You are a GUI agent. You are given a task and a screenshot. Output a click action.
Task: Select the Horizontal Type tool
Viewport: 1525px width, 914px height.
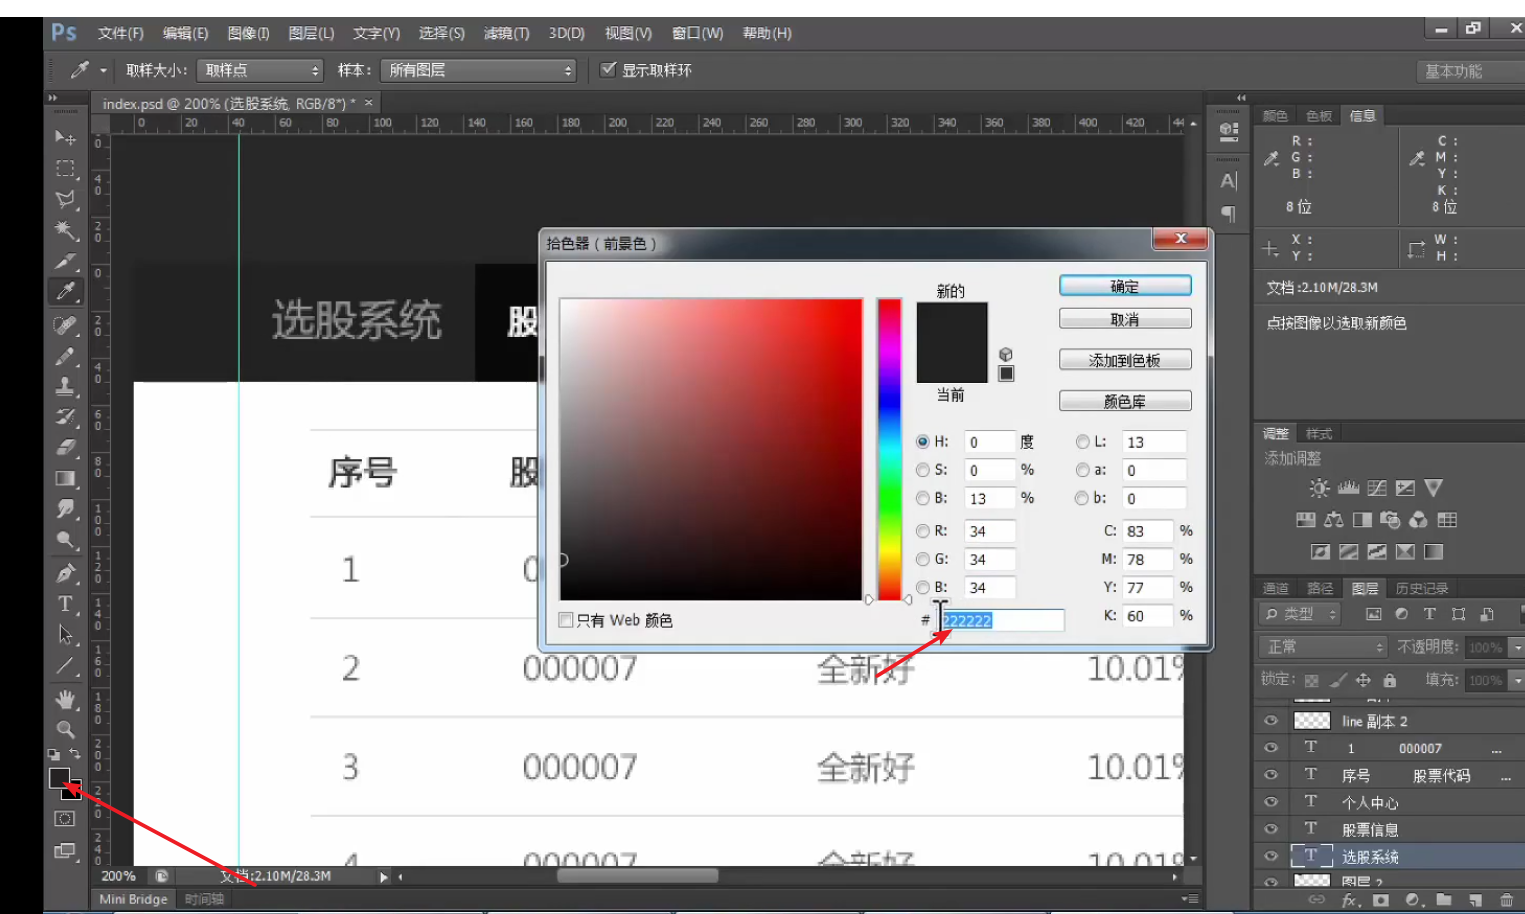click(x=65, y=604)
